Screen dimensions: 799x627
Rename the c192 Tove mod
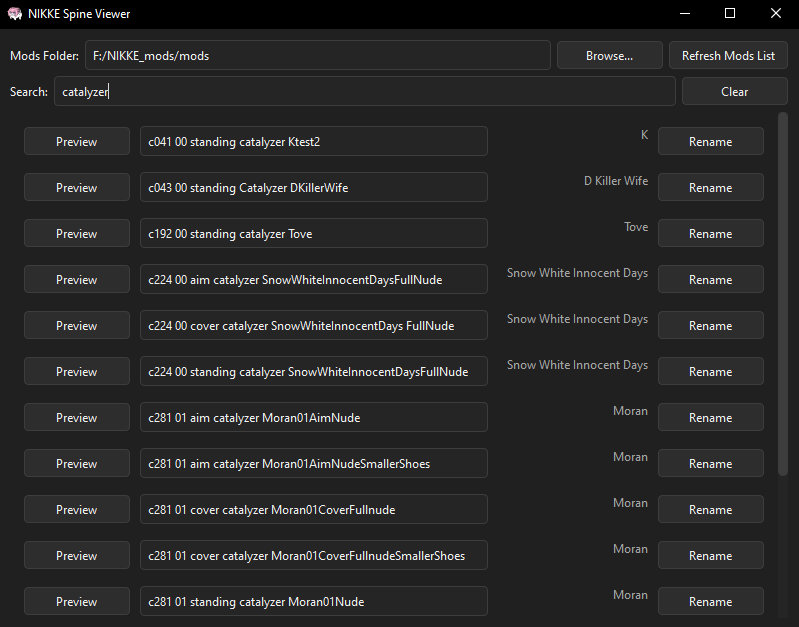710,234
